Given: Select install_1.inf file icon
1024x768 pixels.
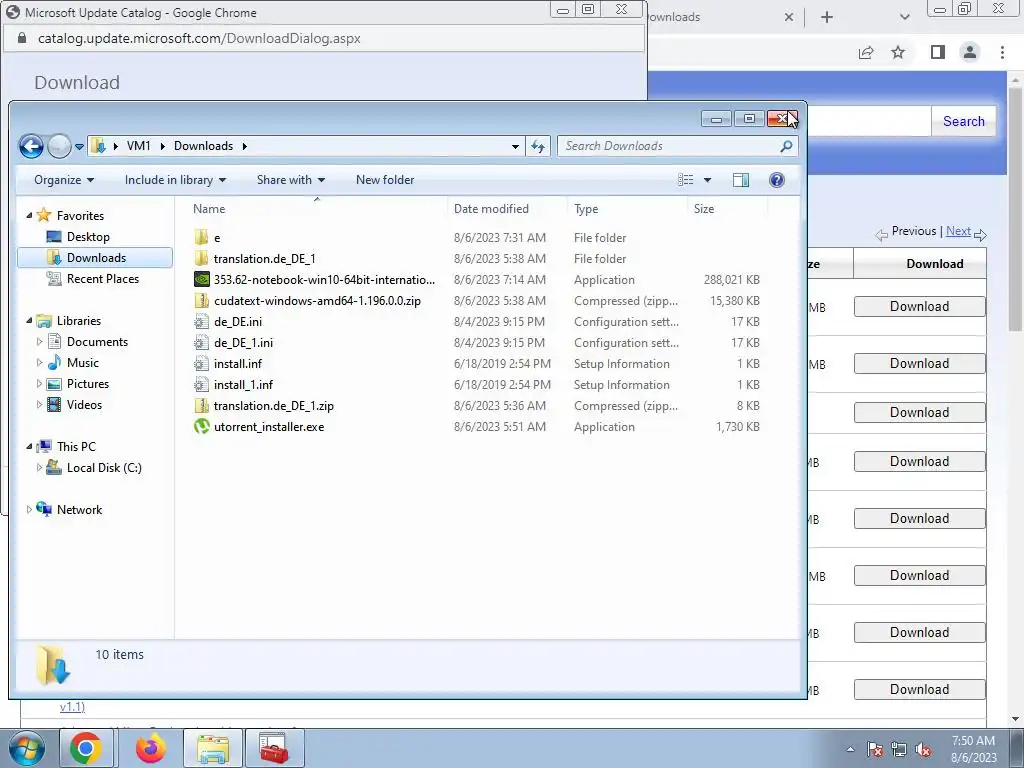Looking at the screenshot, I should tap(202, 385).
